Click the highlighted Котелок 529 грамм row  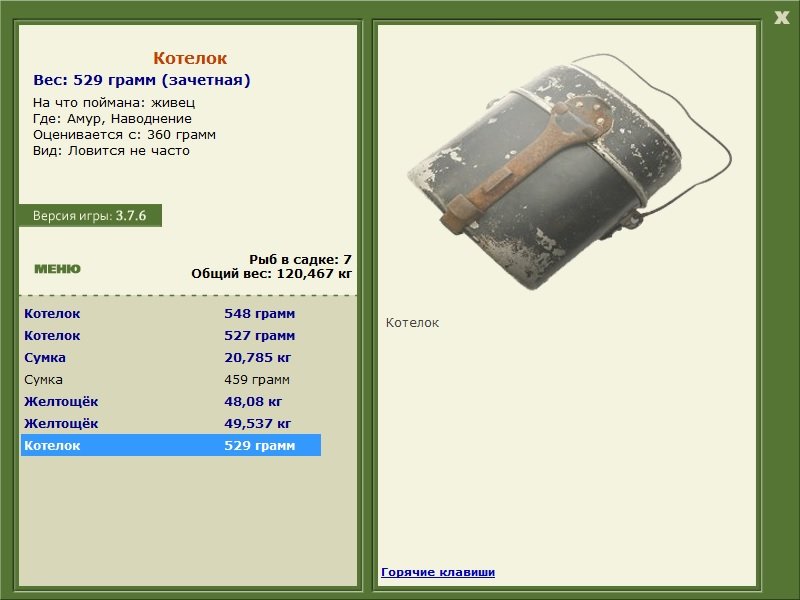[x=170, y=446]
